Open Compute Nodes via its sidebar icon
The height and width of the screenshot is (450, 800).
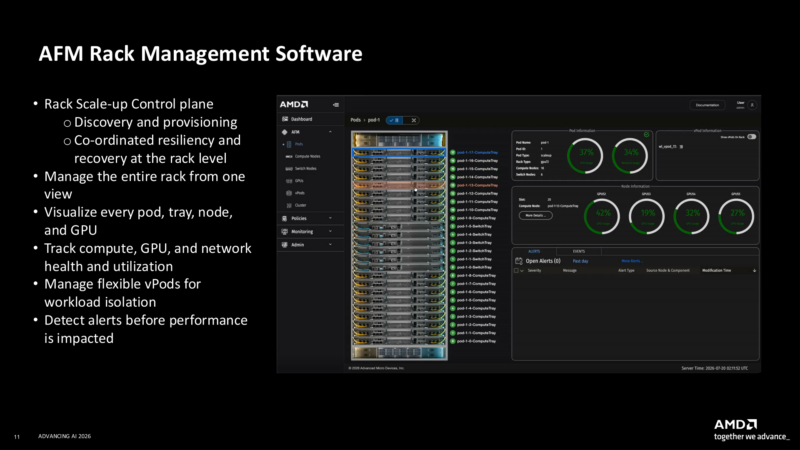(289, 156)
